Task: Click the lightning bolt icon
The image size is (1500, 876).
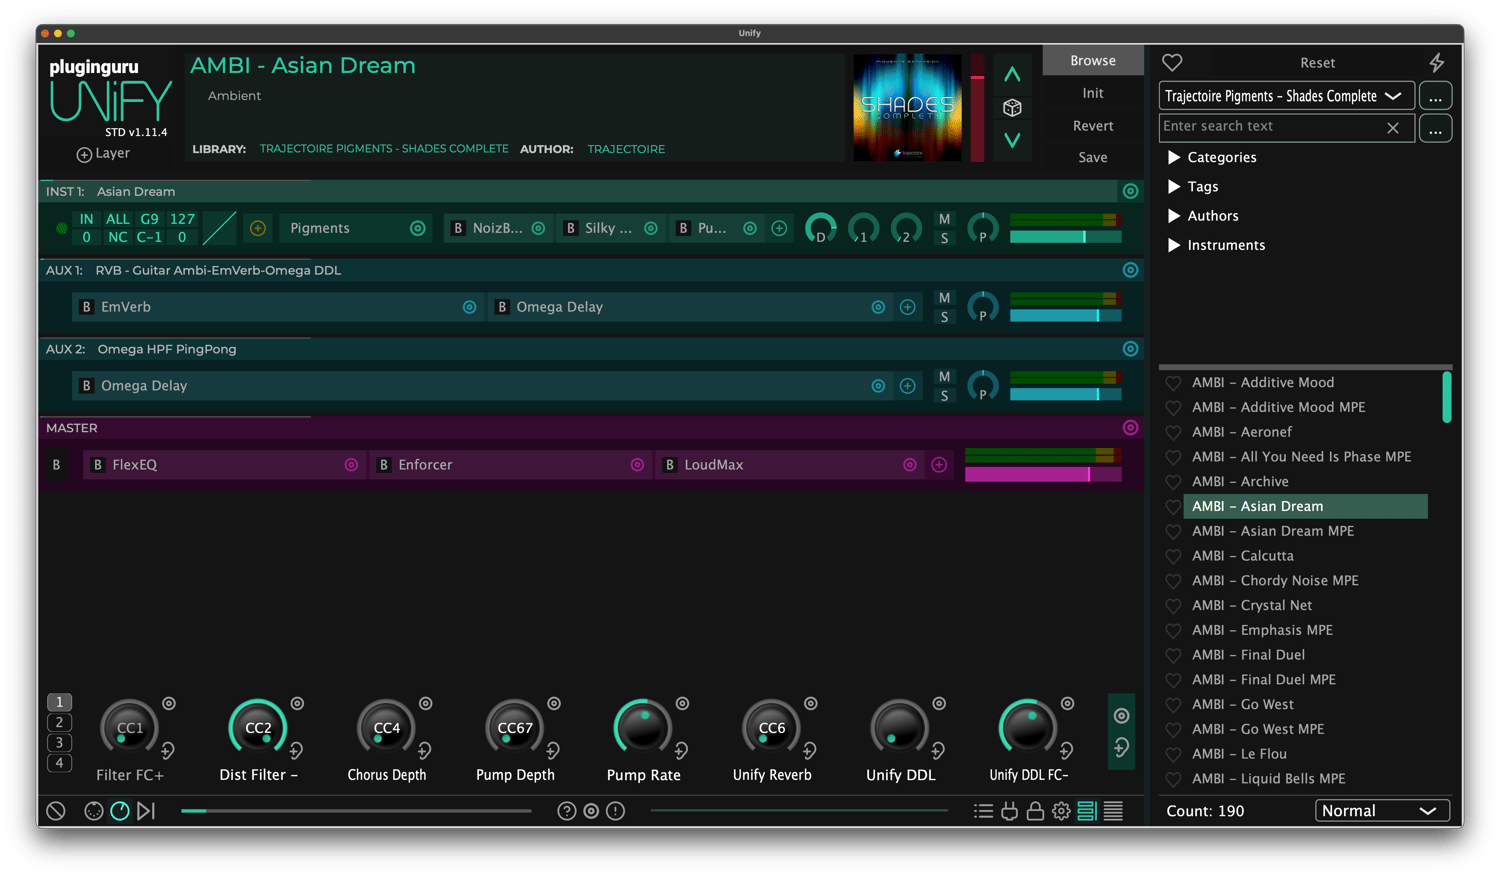Action: (x=1436, y=63)
